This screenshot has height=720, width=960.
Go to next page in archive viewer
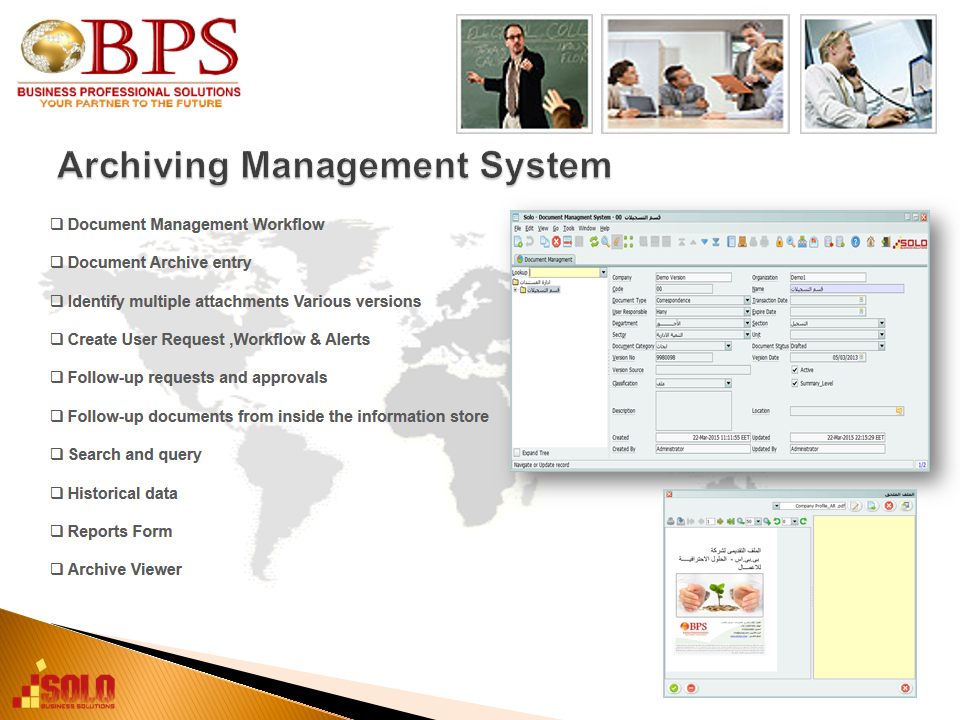(721, 521)
